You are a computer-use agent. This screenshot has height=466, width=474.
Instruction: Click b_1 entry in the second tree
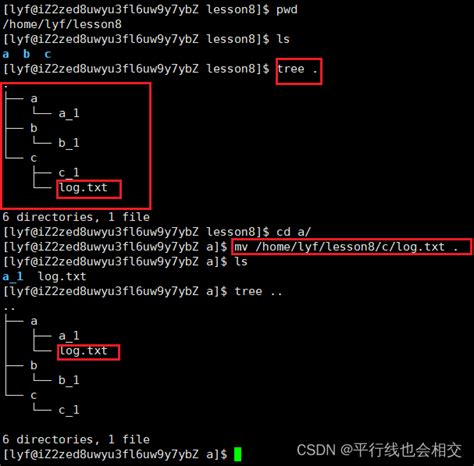click(69, 380)
